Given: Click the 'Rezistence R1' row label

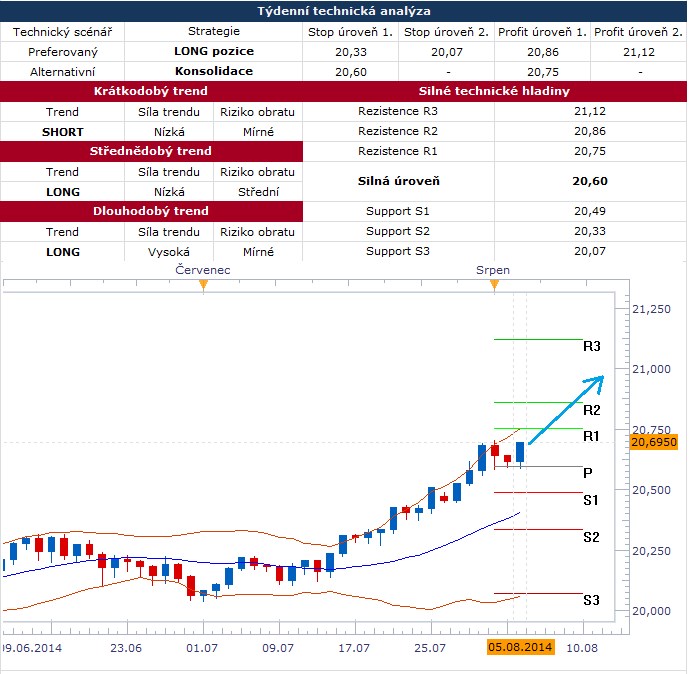Looking at the screenshot, I should (x=398, y=151).
